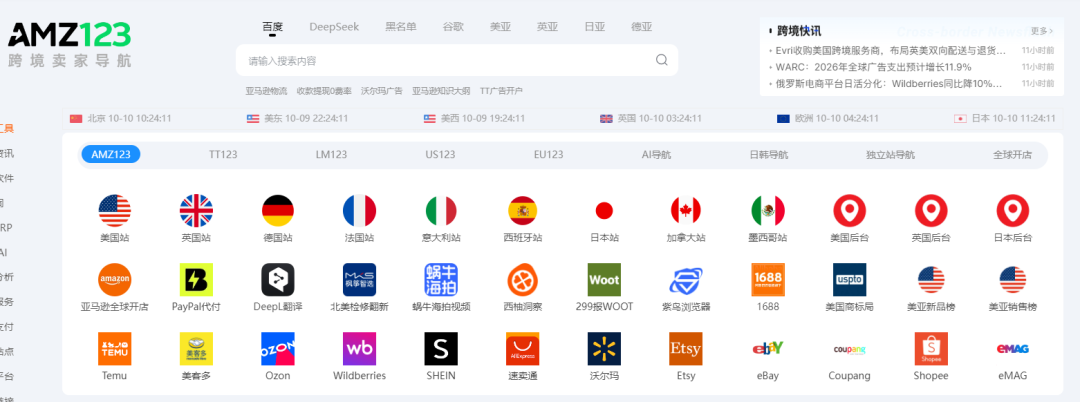Screen dimensions: 1080x402
Task: Select the 美亚 search tab
Action: coord(501,27)
